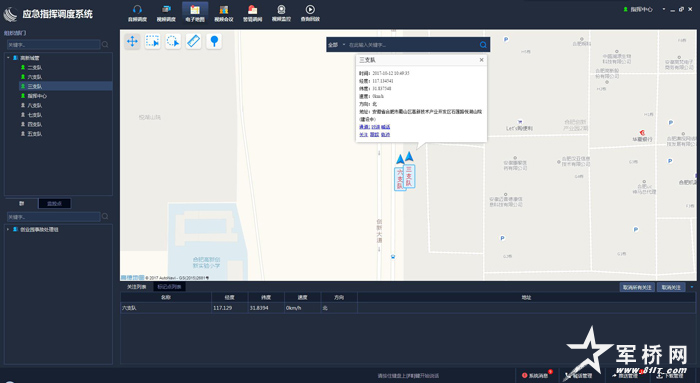This screenshot has height=383, width=700.
Task: Select 指挥中心 in the department tree
Action: pos(37,96)
